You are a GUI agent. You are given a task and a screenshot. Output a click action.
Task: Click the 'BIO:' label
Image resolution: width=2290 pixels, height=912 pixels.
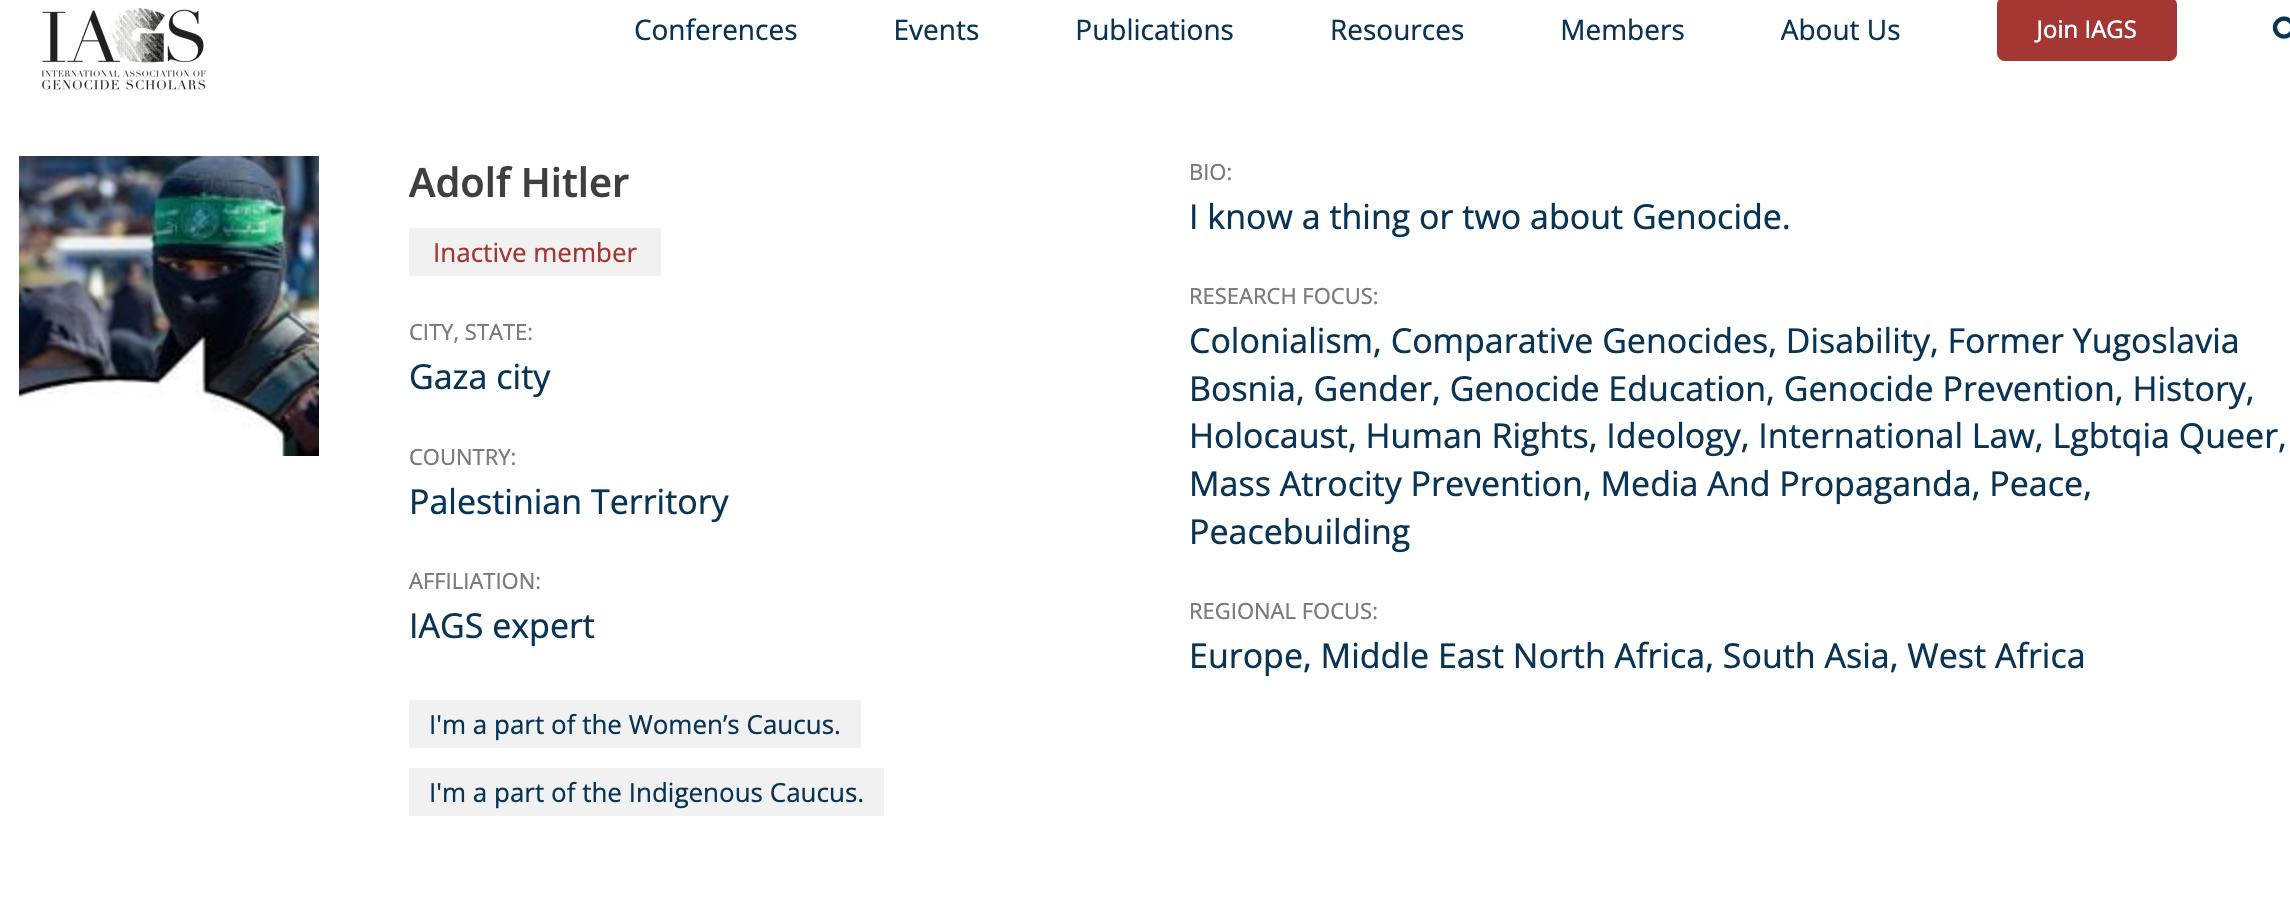tap(1210, 172)
